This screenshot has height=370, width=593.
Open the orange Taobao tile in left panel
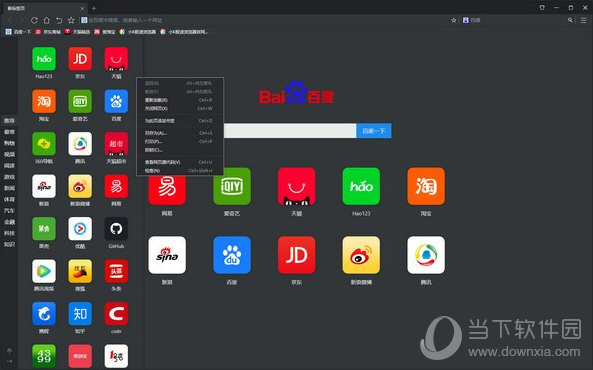44,101
